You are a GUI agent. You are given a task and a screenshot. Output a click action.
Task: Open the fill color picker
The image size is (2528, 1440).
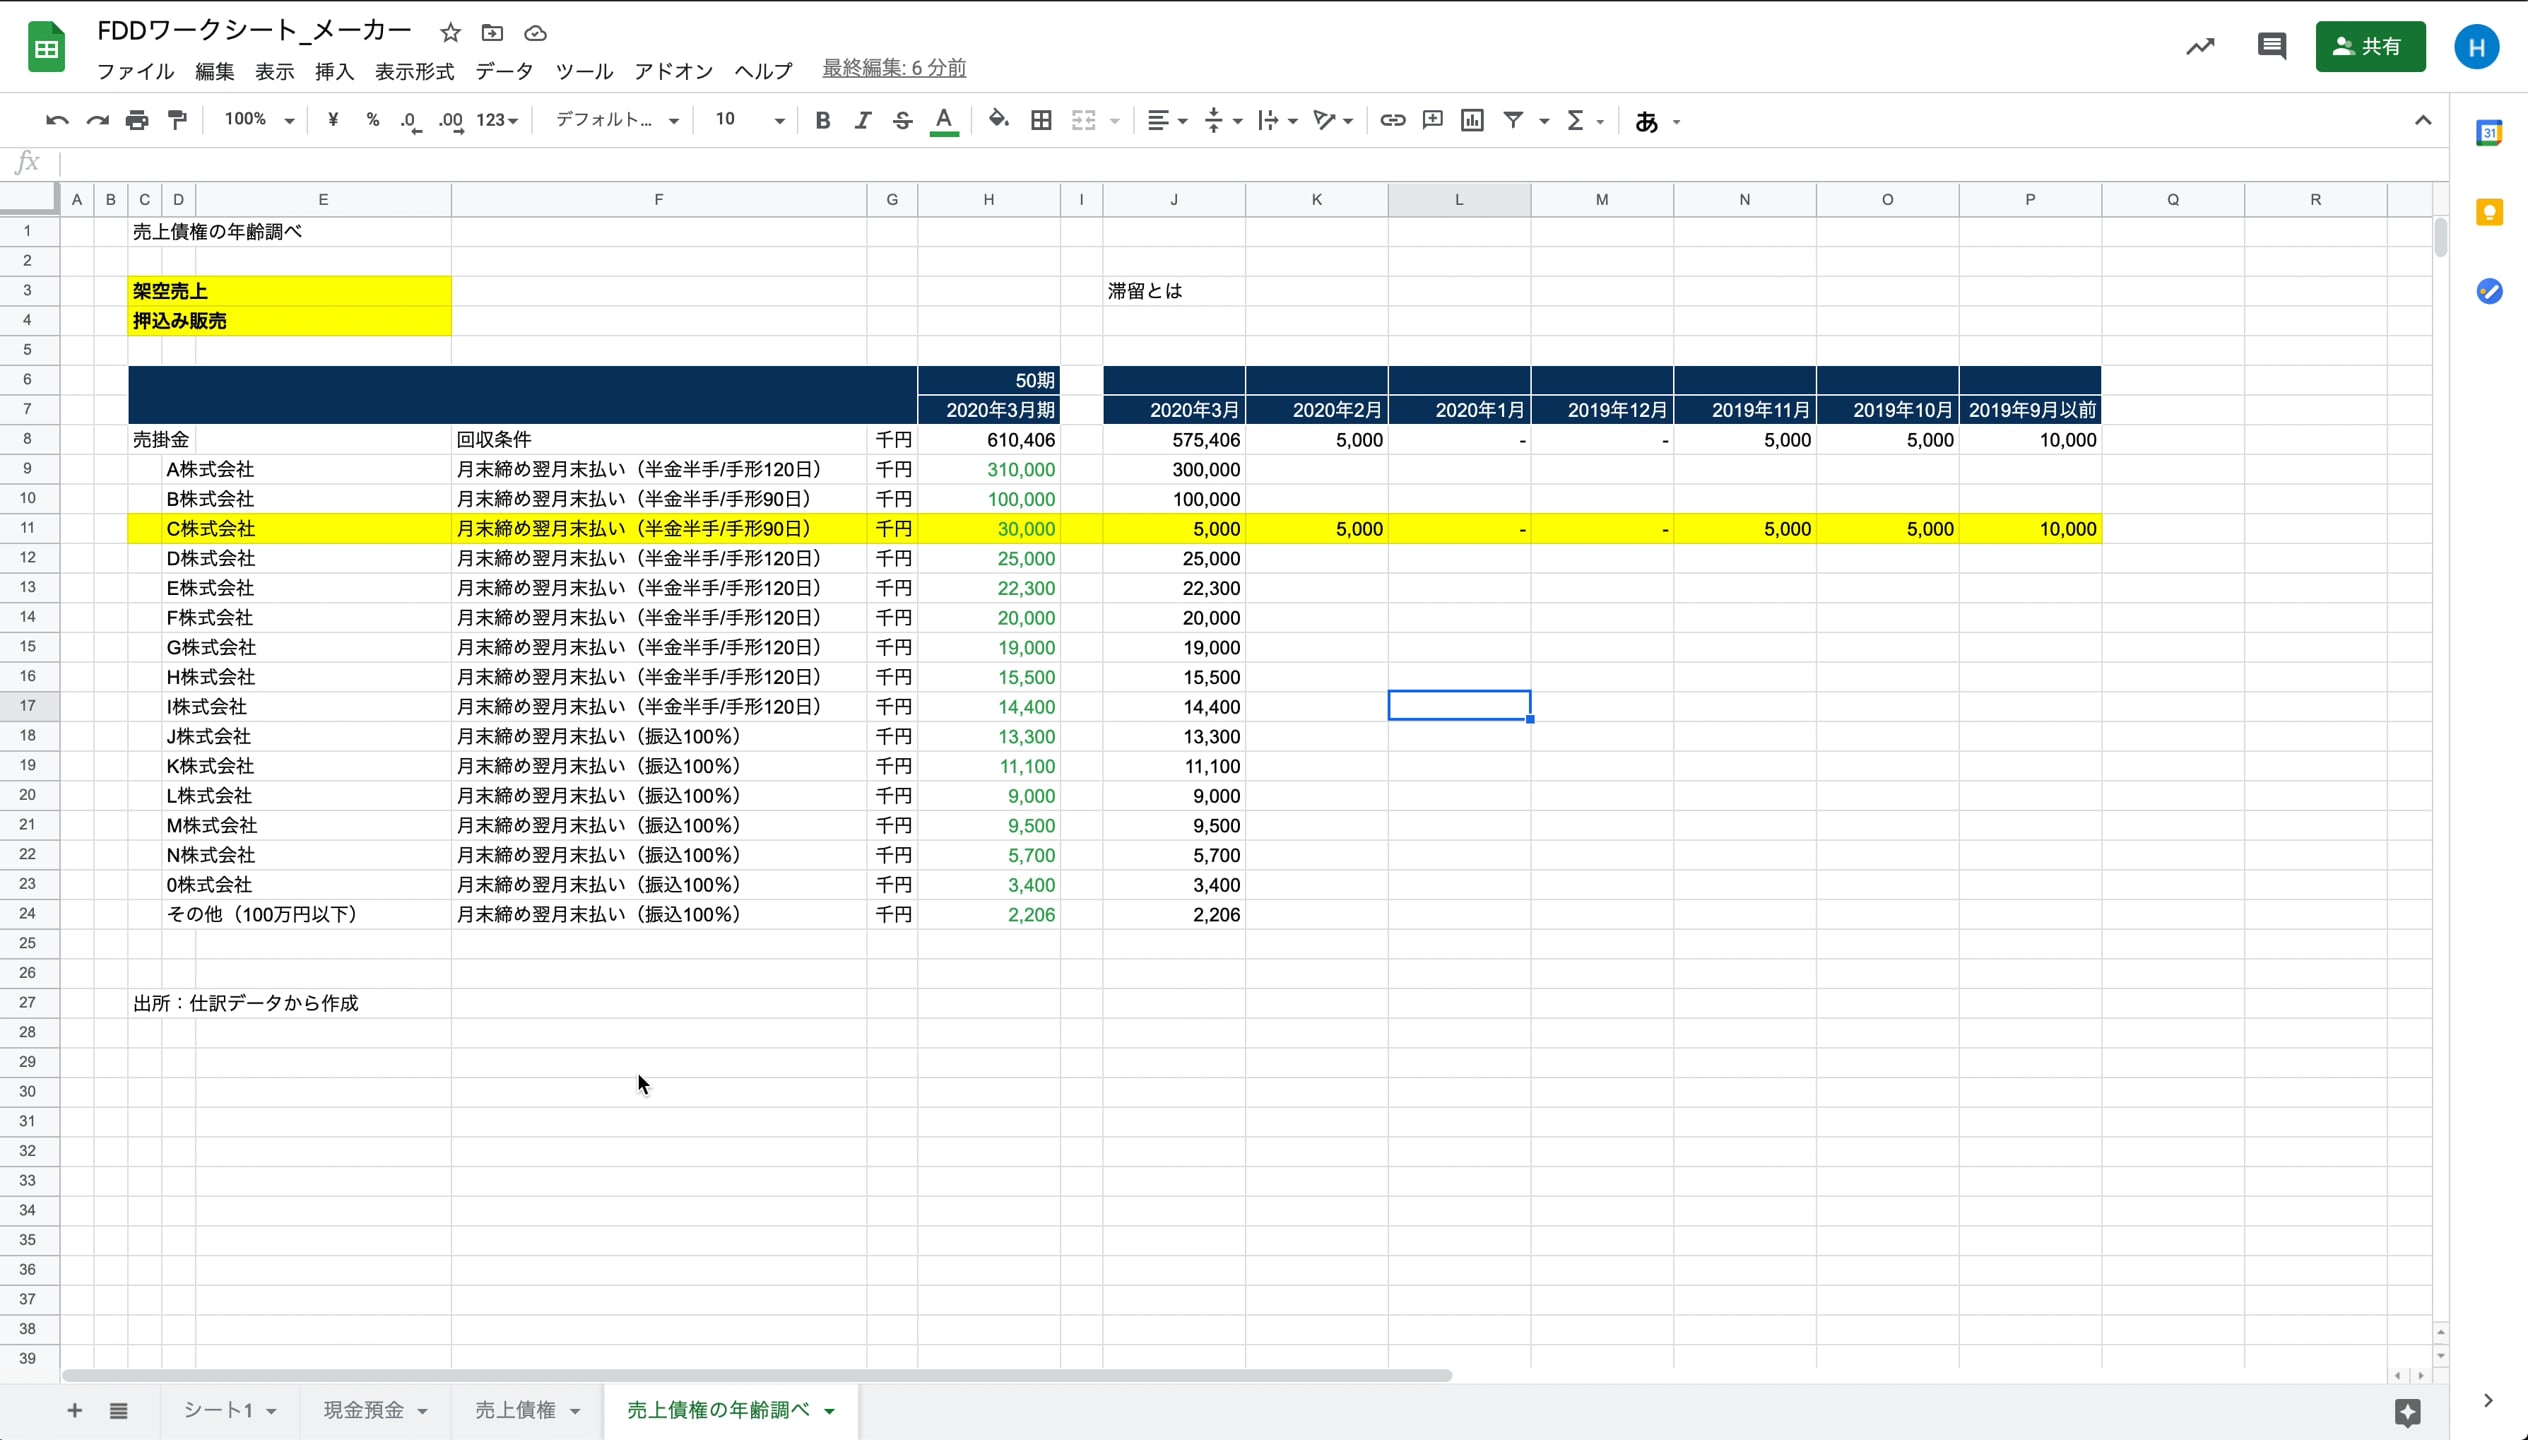coord(997,121)
